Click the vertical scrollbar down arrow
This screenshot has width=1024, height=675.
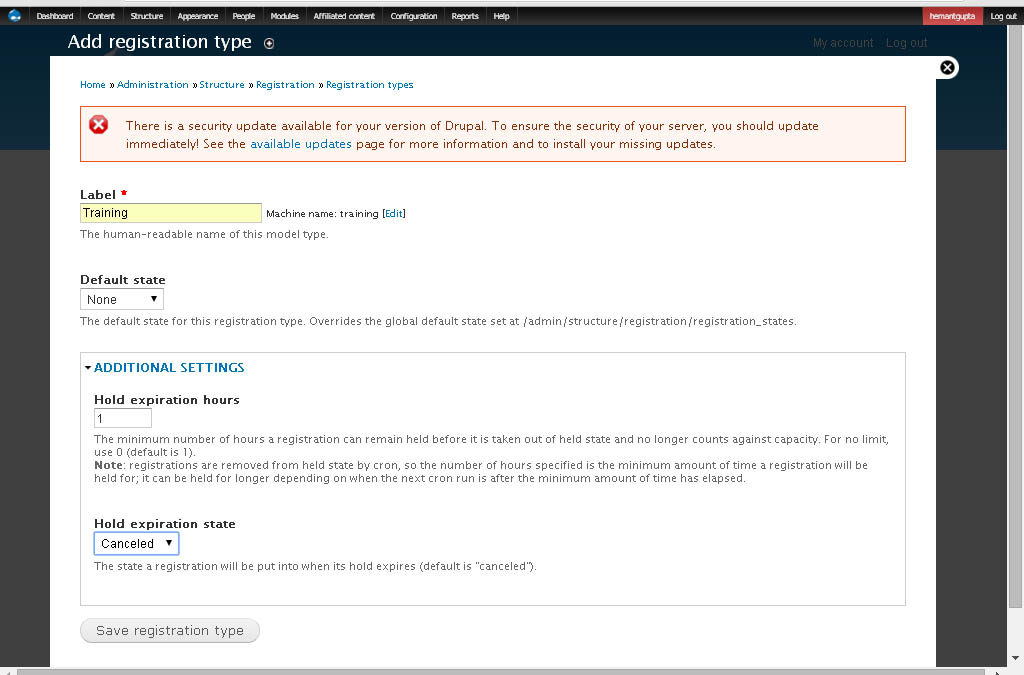(x=1015, y=657)
